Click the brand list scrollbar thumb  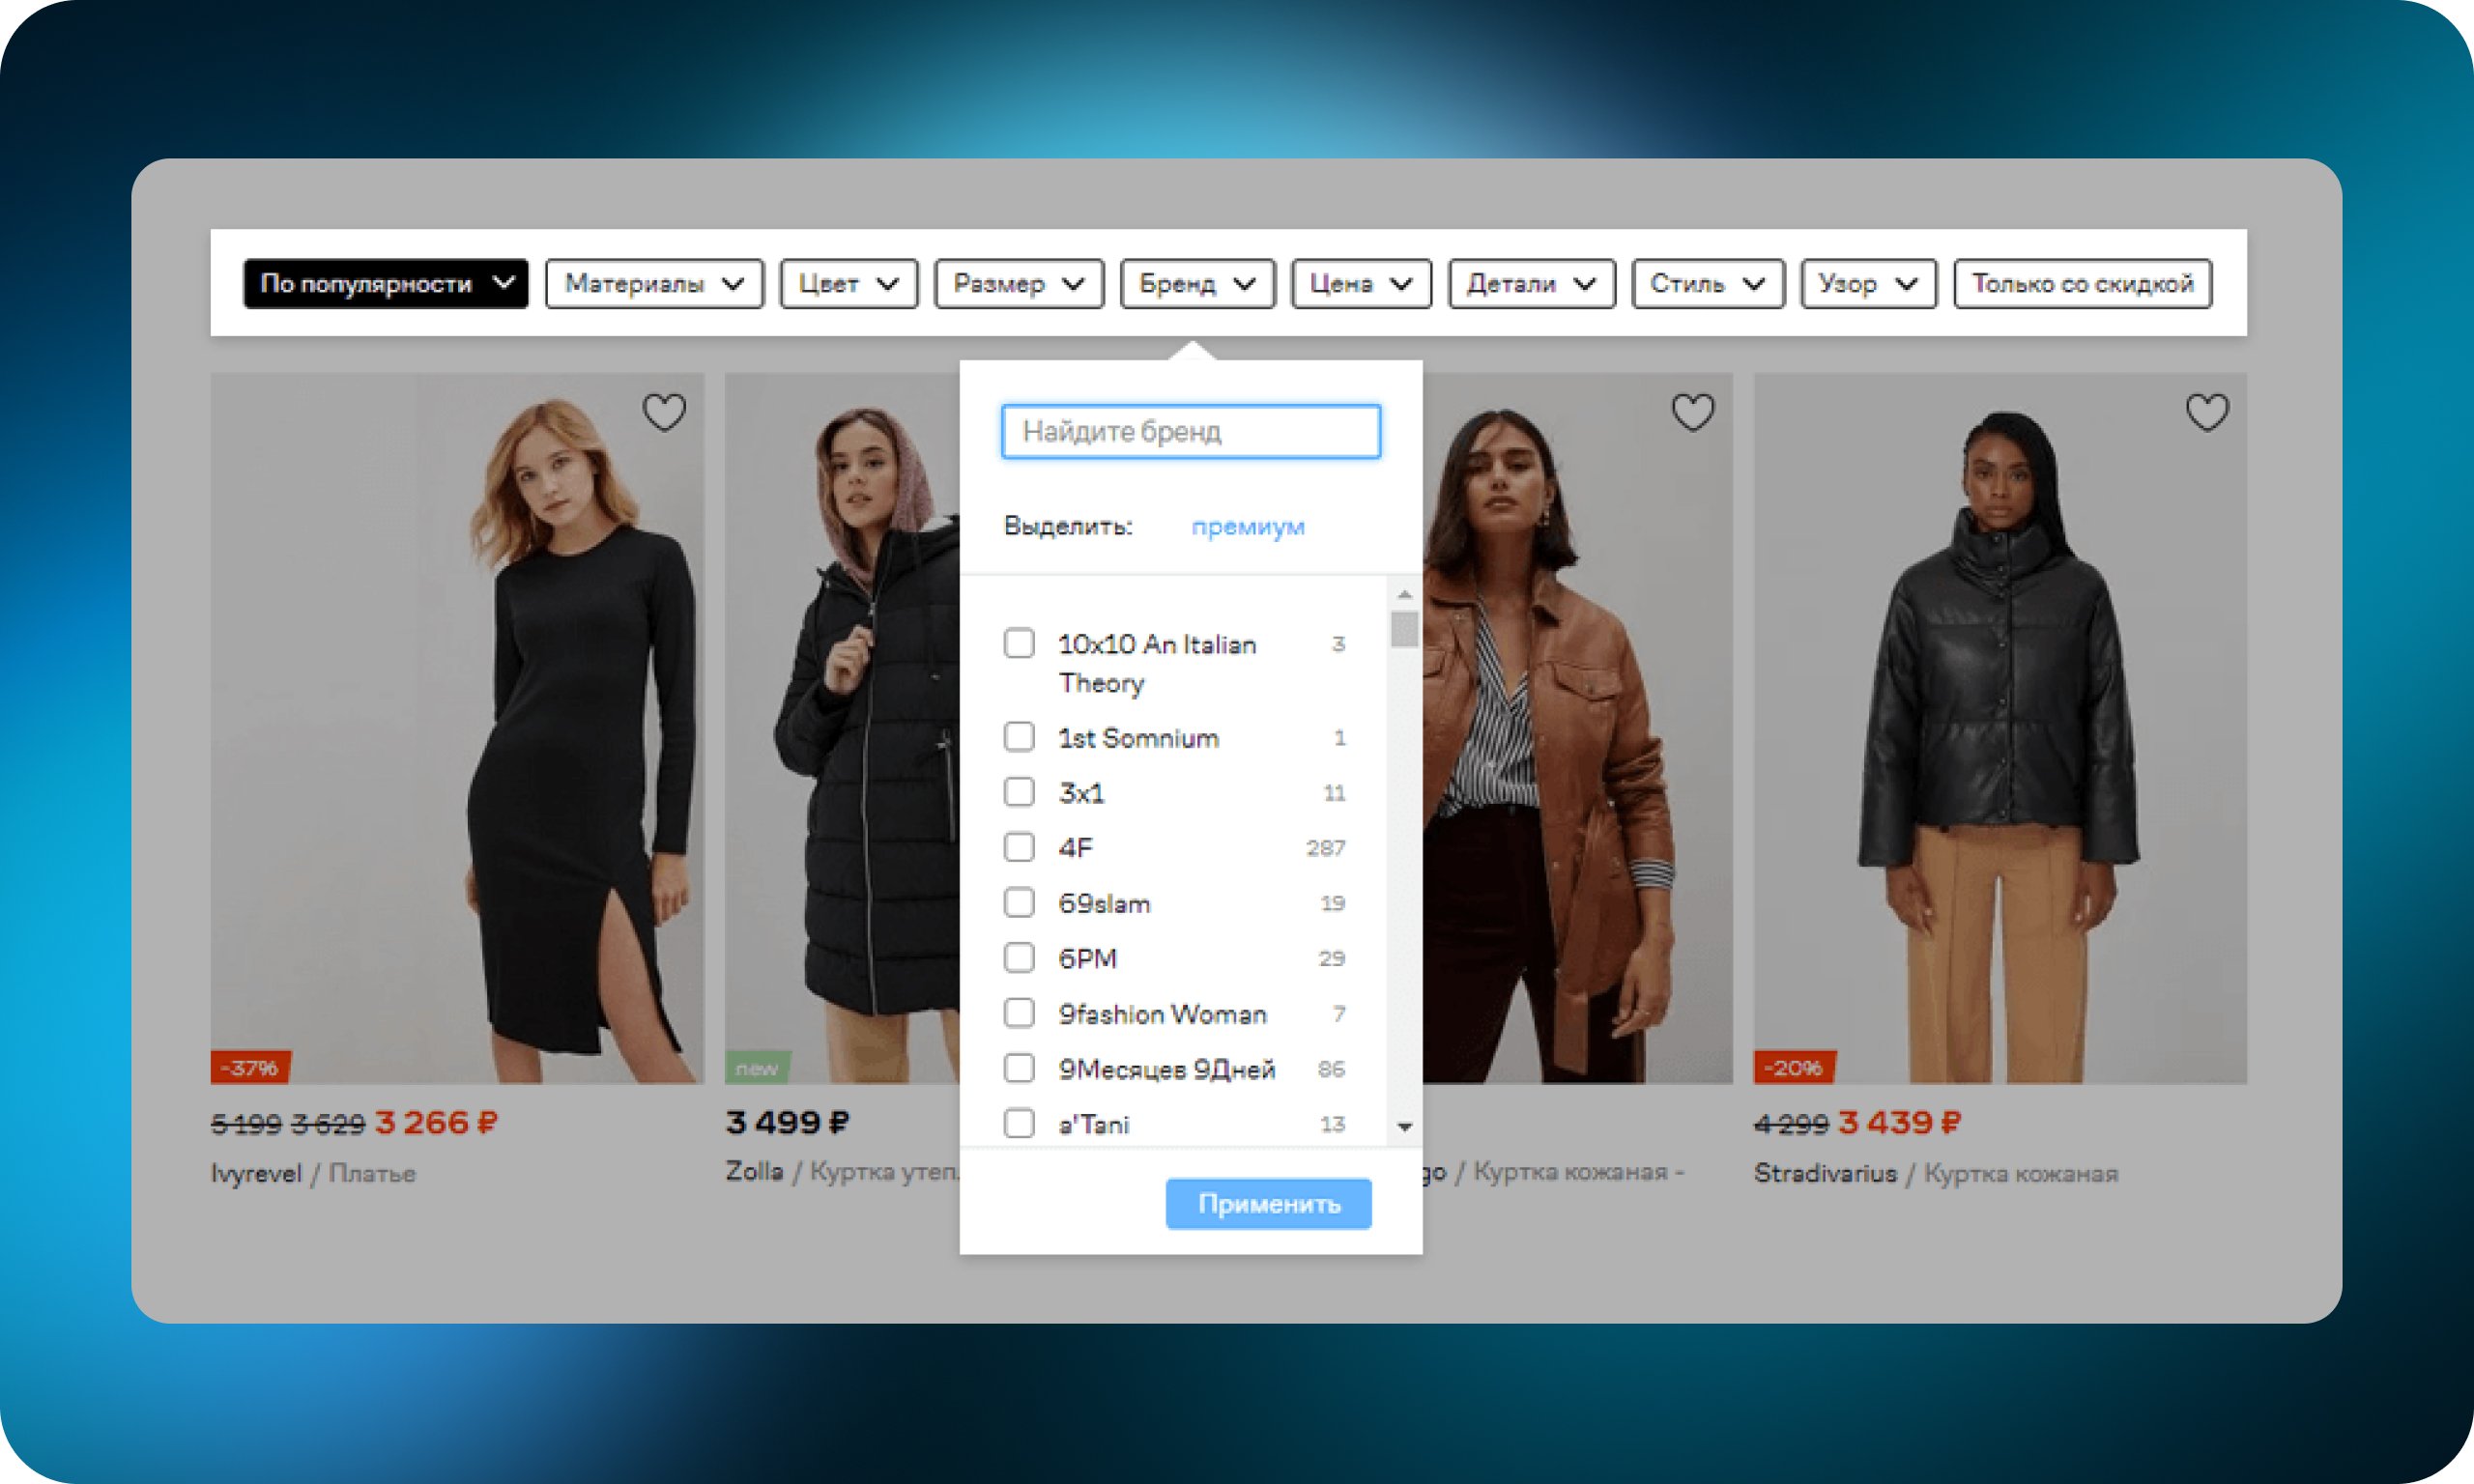pos(1405,630)
